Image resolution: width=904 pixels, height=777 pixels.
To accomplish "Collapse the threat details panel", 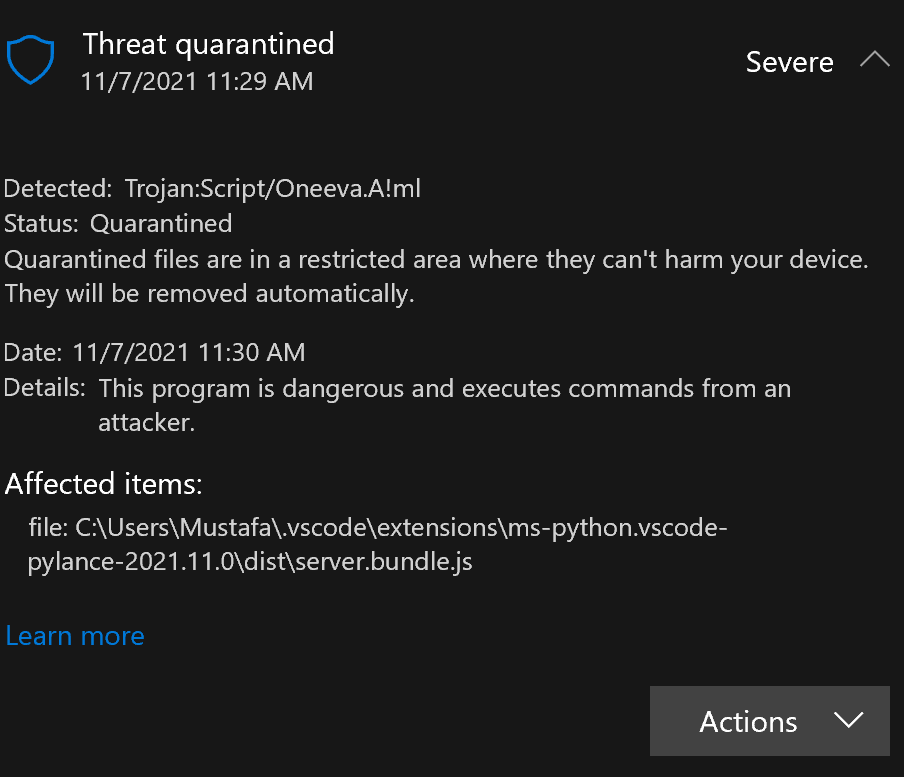I will click(875, 58).
